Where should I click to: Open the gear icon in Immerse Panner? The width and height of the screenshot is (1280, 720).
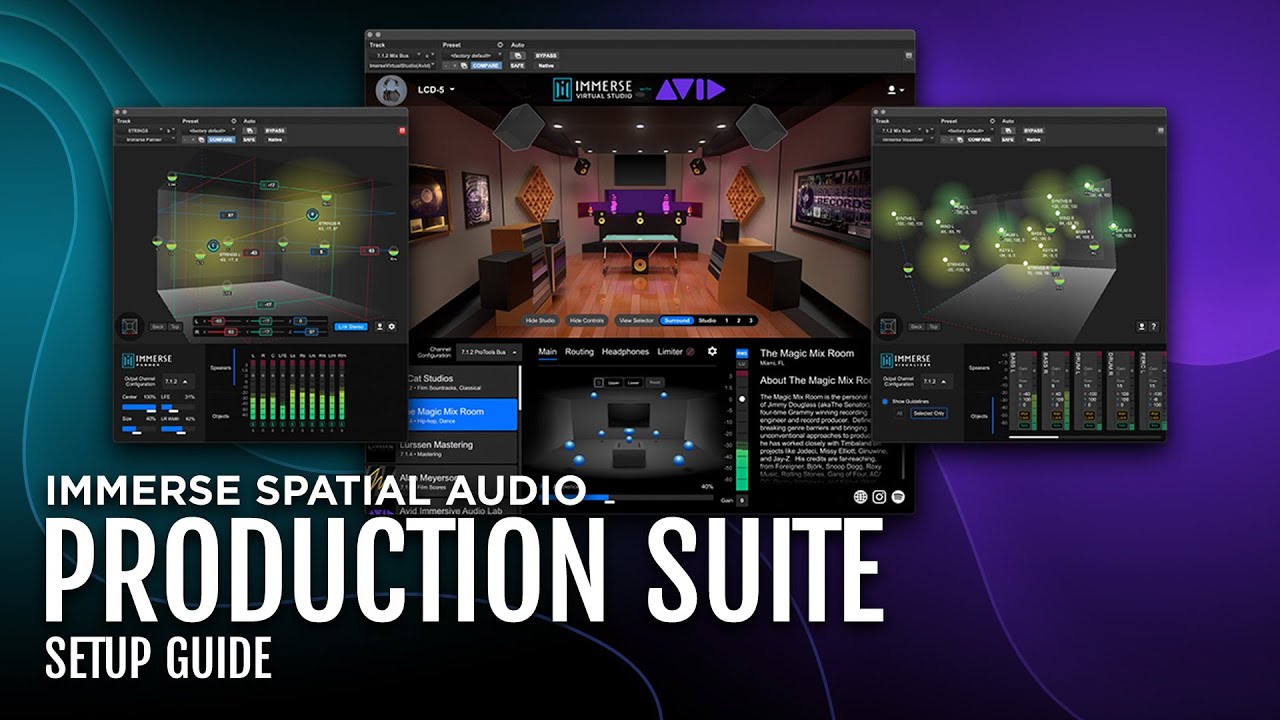392,326
